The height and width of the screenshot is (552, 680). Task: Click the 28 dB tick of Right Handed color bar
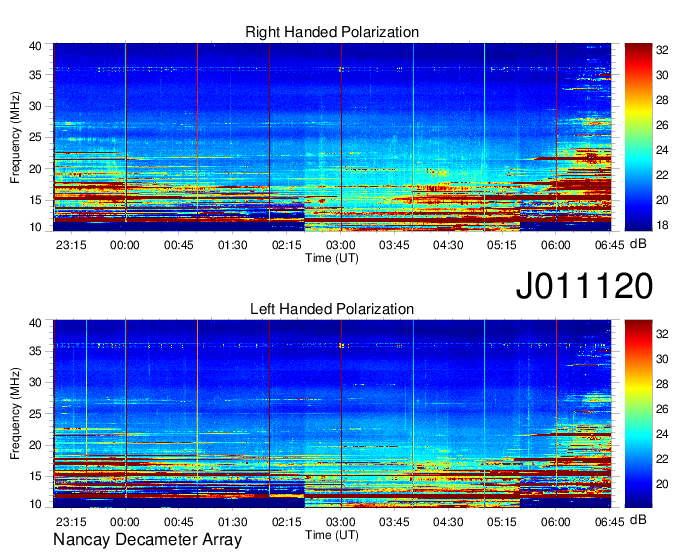coord(662,100)
